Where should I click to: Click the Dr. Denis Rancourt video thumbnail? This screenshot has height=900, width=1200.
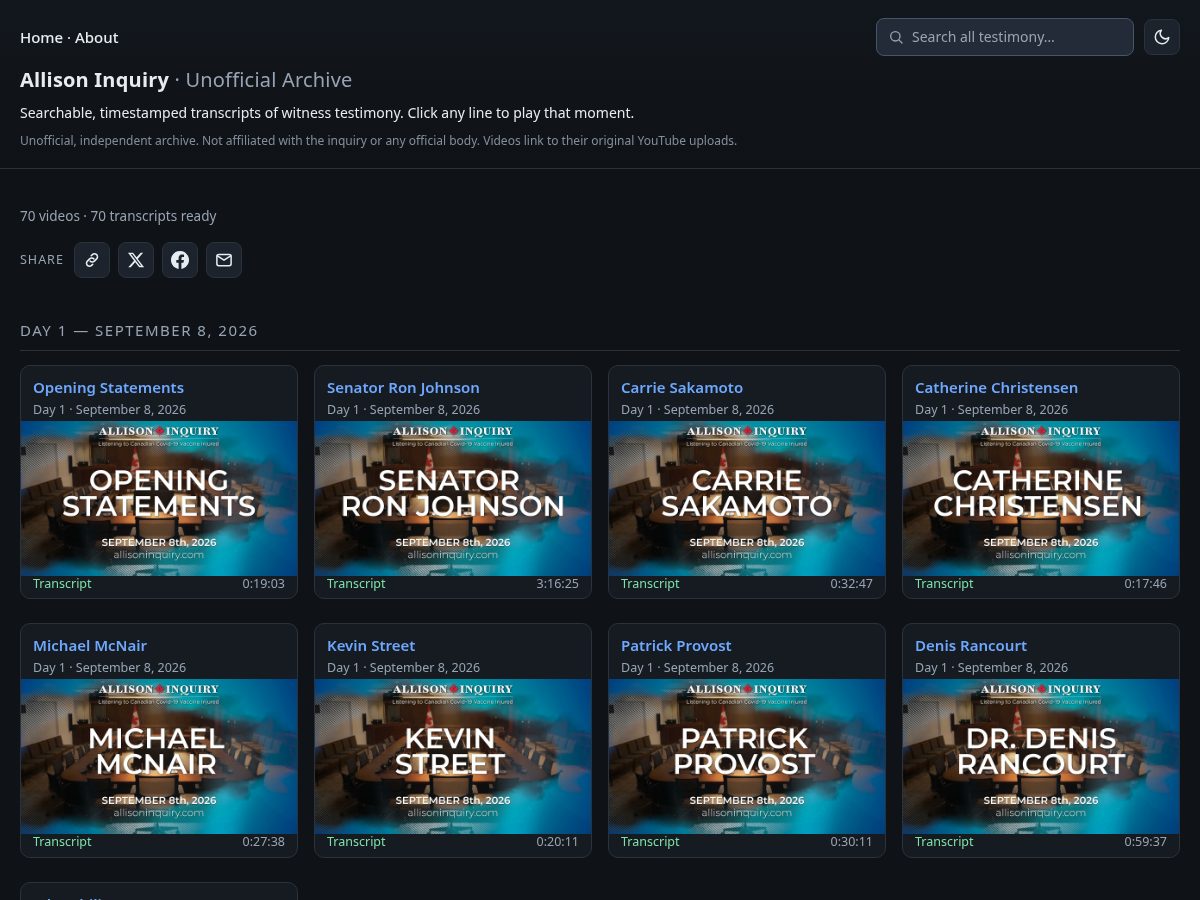[1041, 756]
